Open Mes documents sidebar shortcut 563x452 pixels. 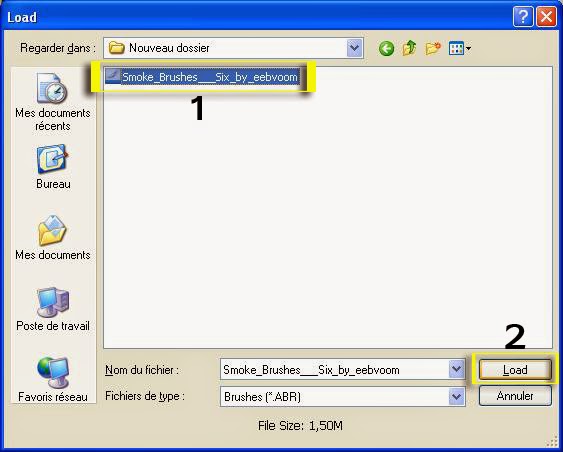pyautogui.click(x=53, y=238)
